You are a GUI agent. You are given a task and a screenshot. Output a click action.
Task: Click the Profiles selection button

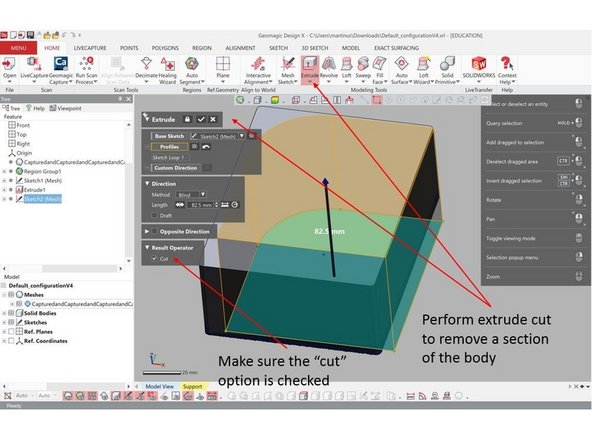coord(170,147)
